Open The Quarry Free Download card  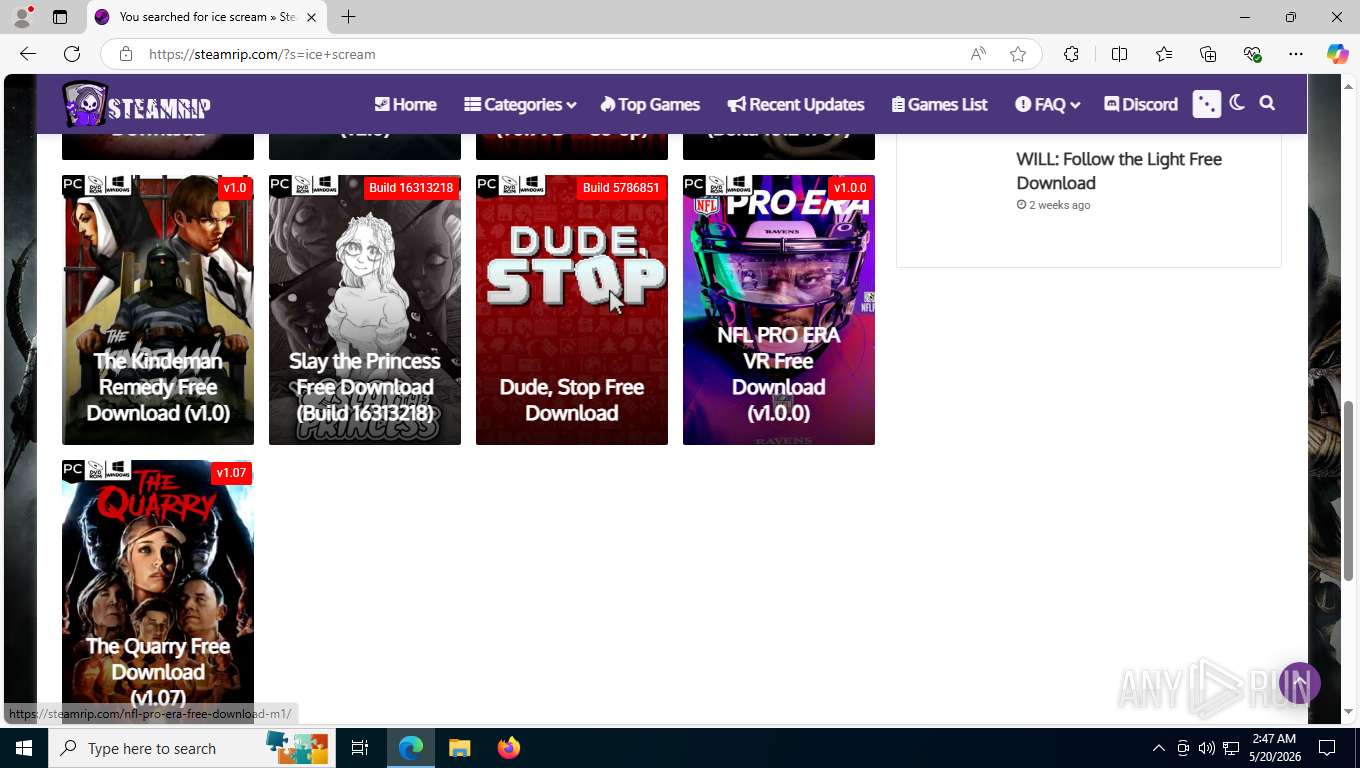point(158,590)
